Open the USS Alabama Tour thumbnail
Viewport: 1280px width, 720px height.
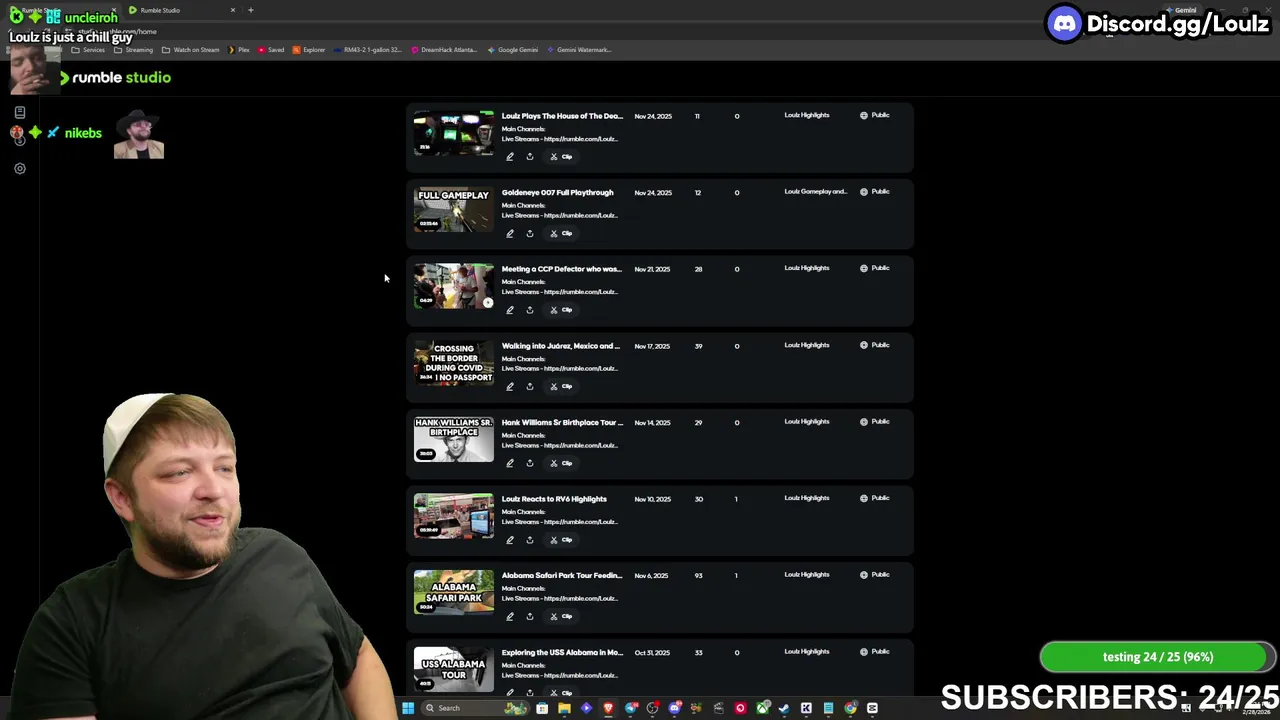454,669
